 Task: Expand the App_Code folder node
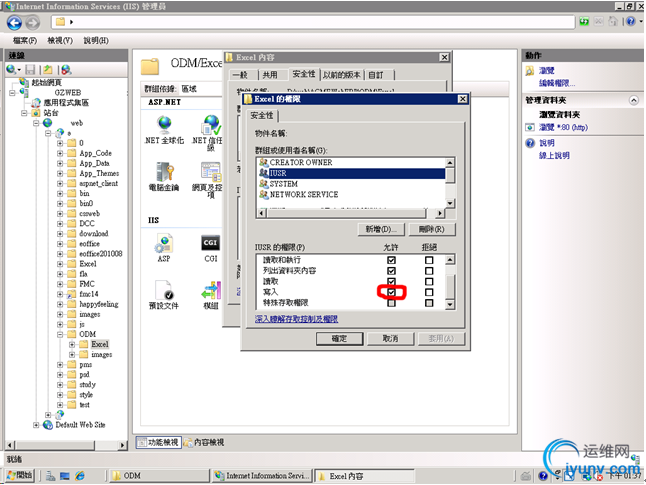pyautogui.click(x=60, y=153)
